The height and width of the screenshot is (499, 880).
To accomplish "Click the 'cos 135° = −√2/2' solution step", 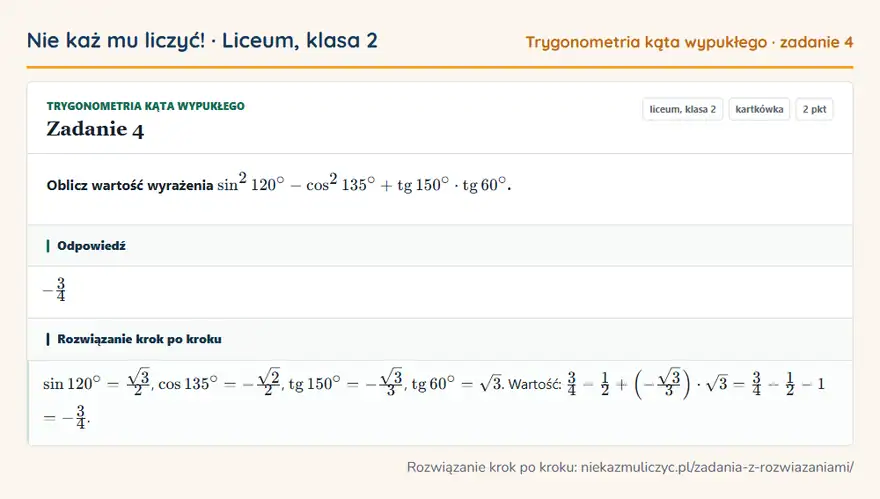I will [x=219, y=383].
